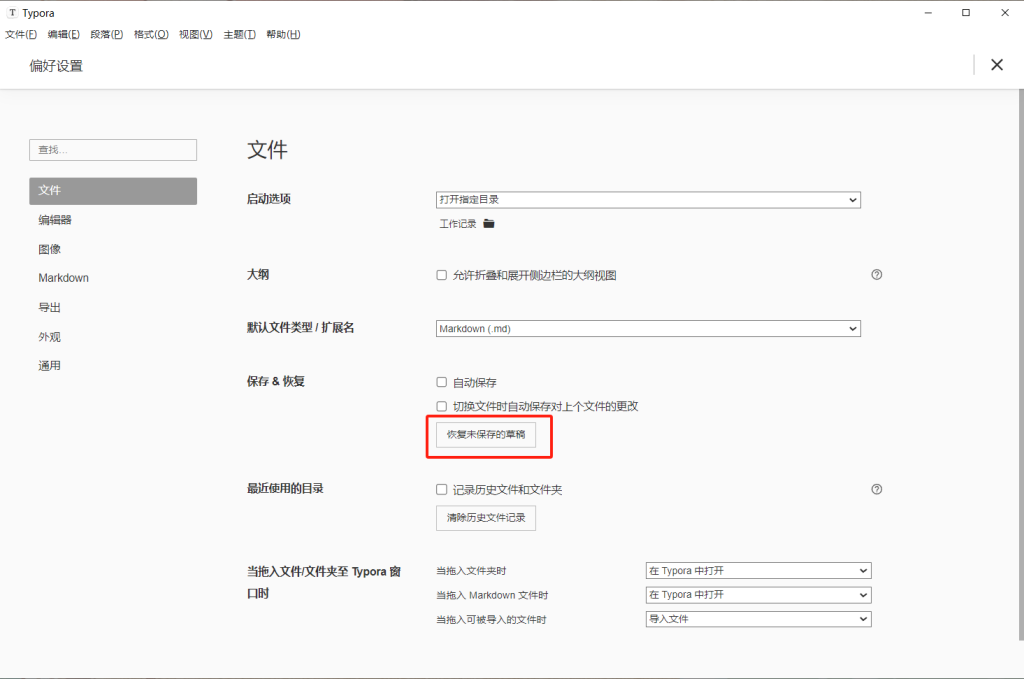Open the 主题(T) menu

239,35
